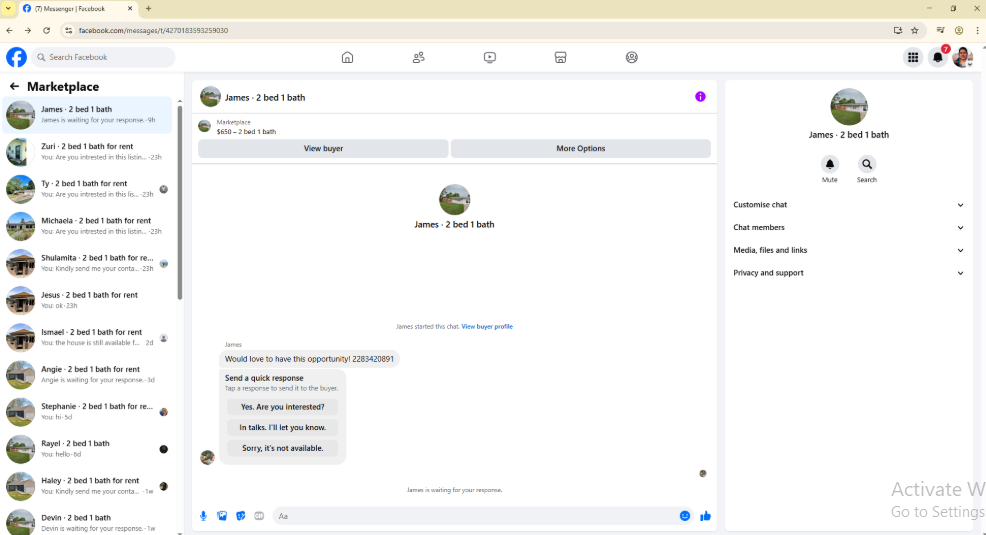Reload the browser page
This screenshot has width=986, height=535.
pos(47,30)
